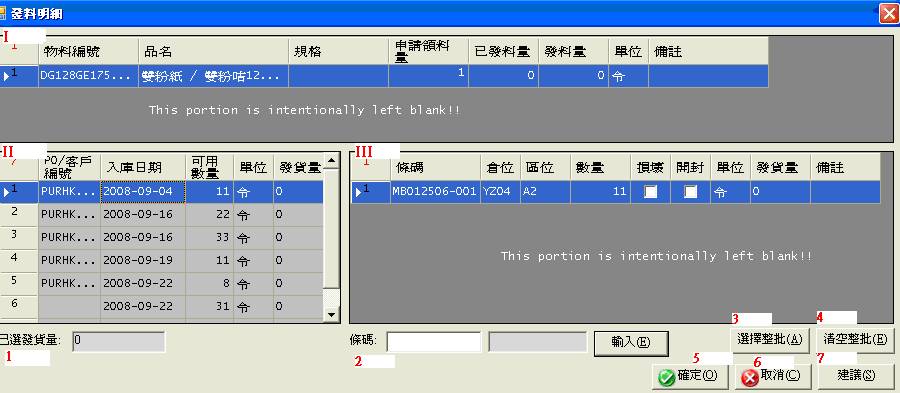Click the 損壞 column header

pyautogui.click(x=650, y=168)
